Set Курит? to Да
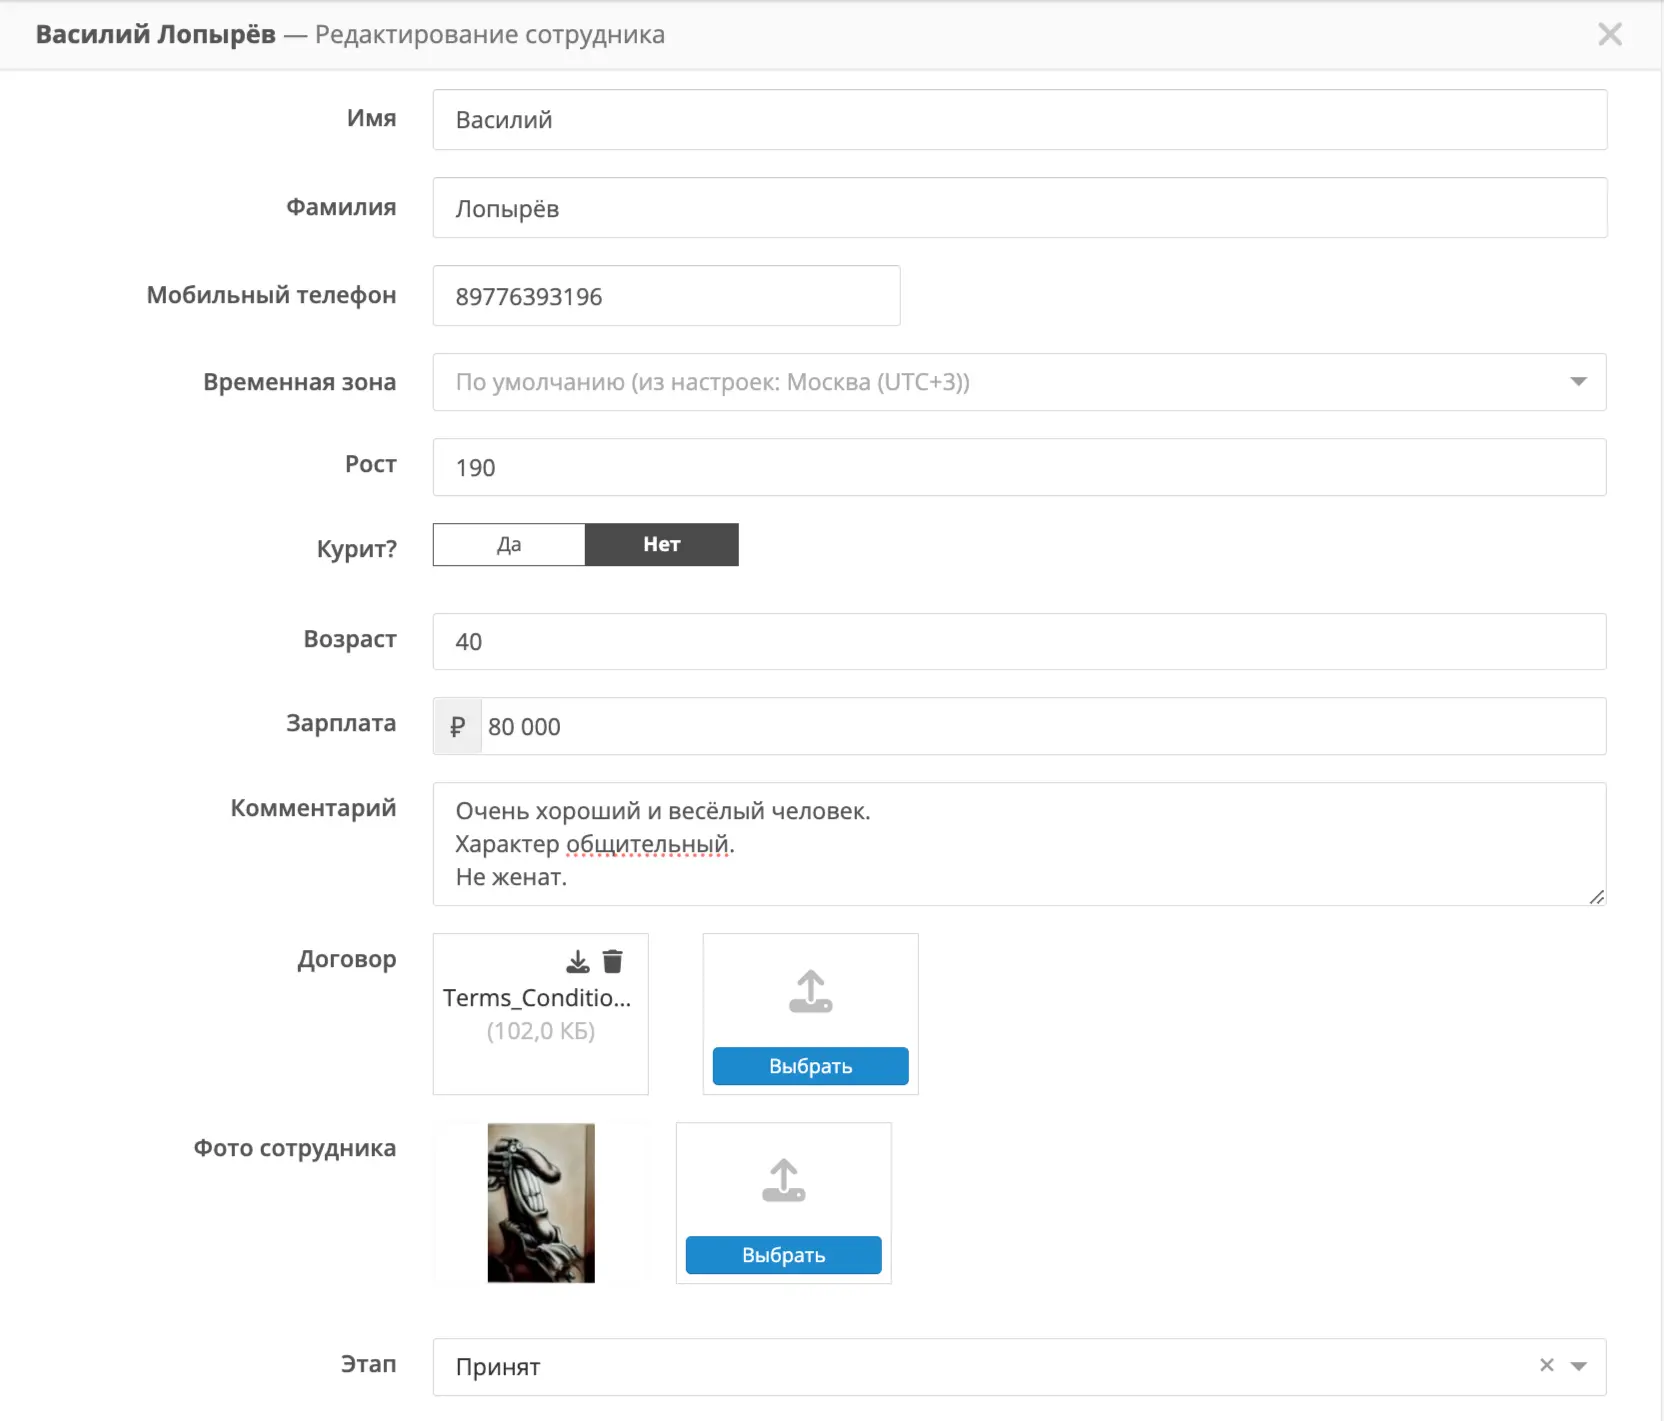The height and width of the screenshot is (1421, 1664). click(x=509, y=544)
